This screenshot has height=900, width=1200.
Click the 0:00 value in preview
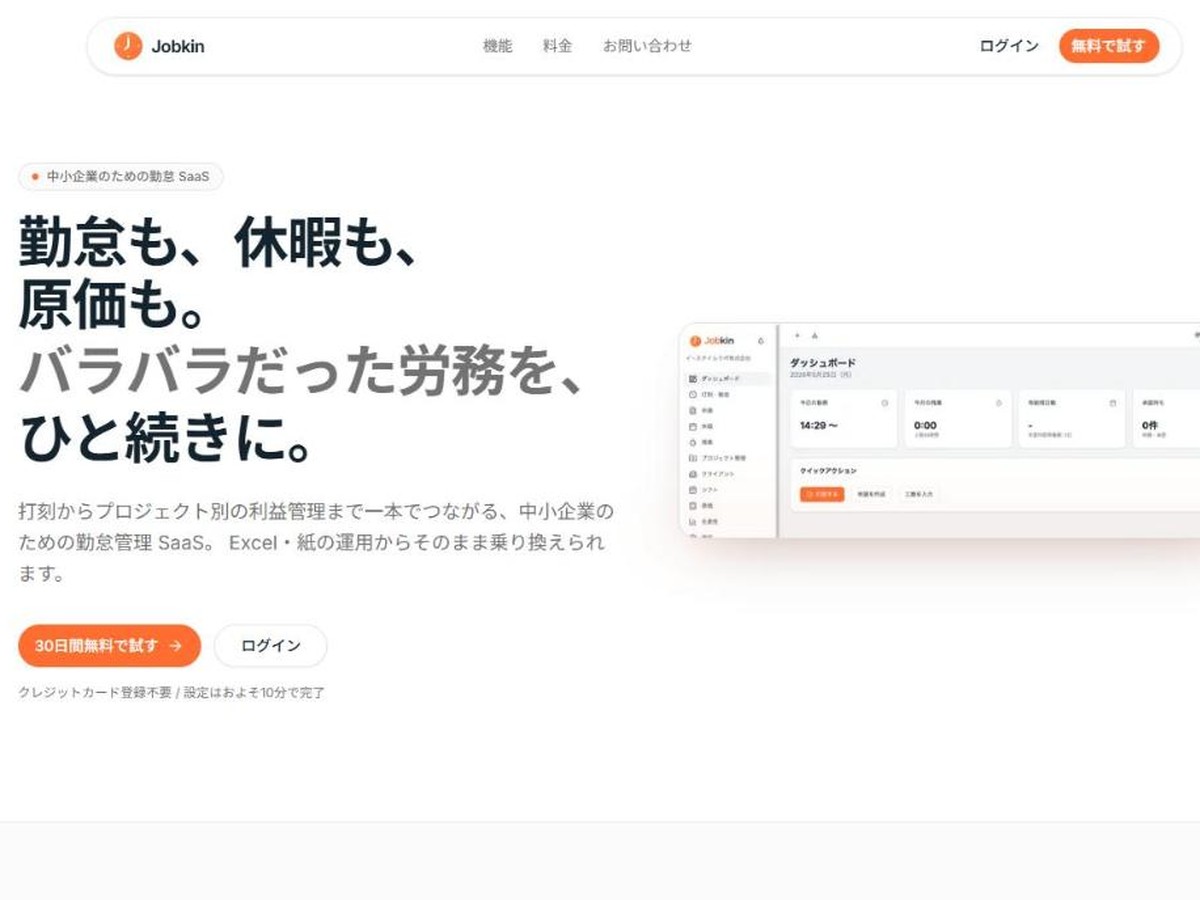925,425
